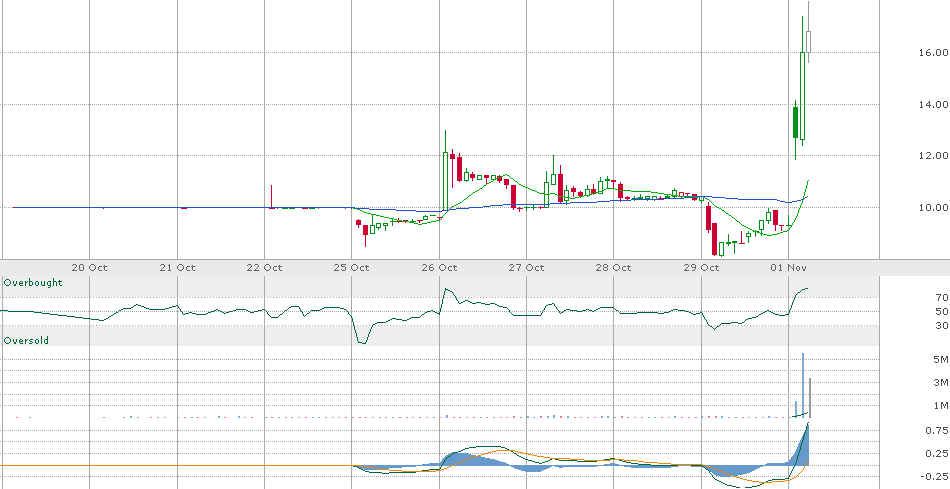Screen dimensions: 950x489
Task: Click the RSI 70 level label
Action: click(x=941, y=298)
